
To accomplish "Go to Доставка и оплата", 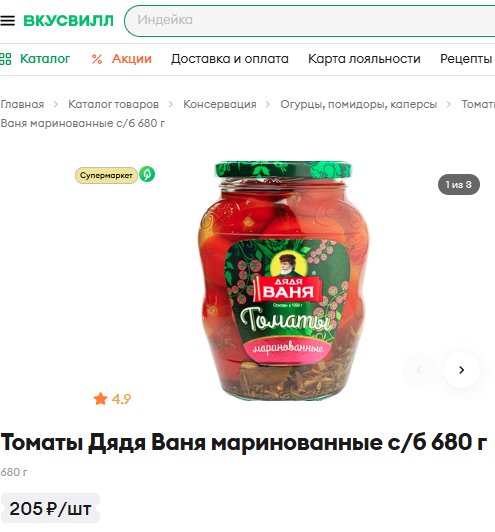I will tap(230, 59).
